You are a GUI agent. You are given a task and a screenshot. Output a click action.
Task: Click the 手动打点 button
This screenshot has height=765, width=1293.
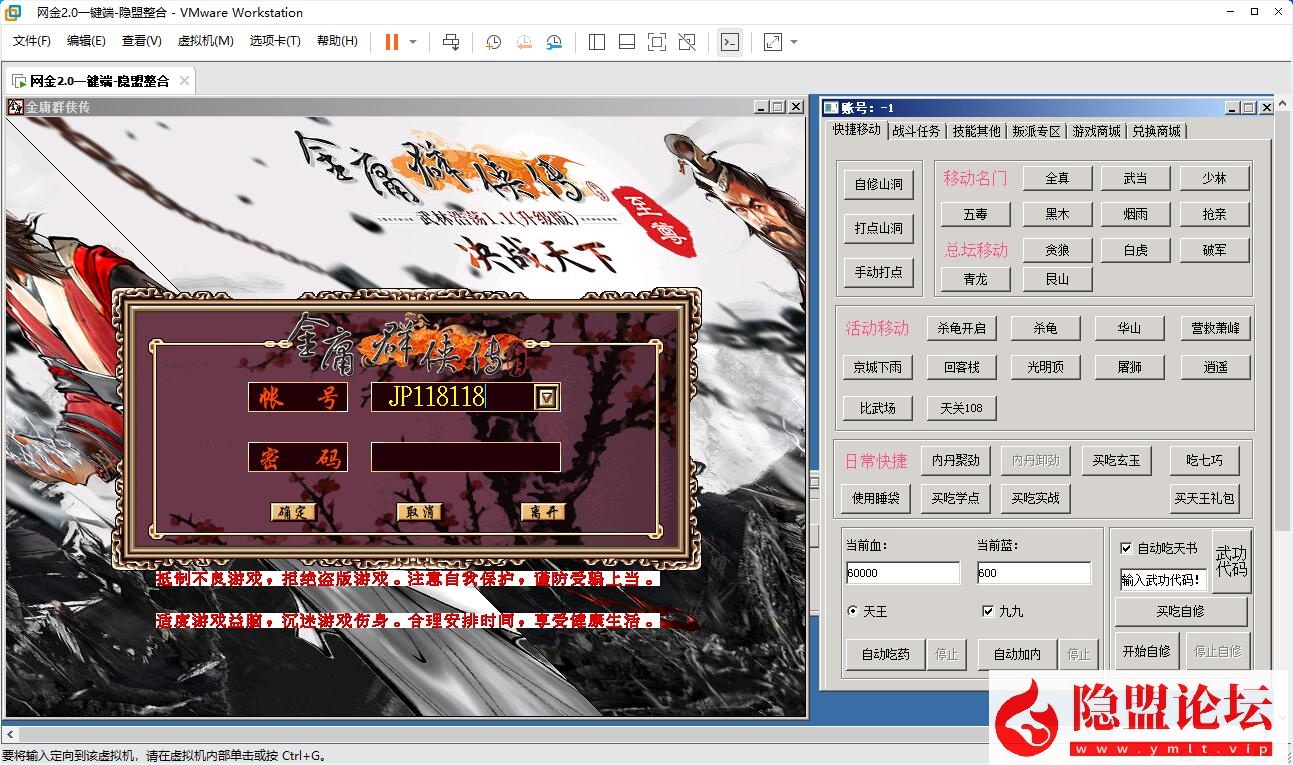[879, 271]
